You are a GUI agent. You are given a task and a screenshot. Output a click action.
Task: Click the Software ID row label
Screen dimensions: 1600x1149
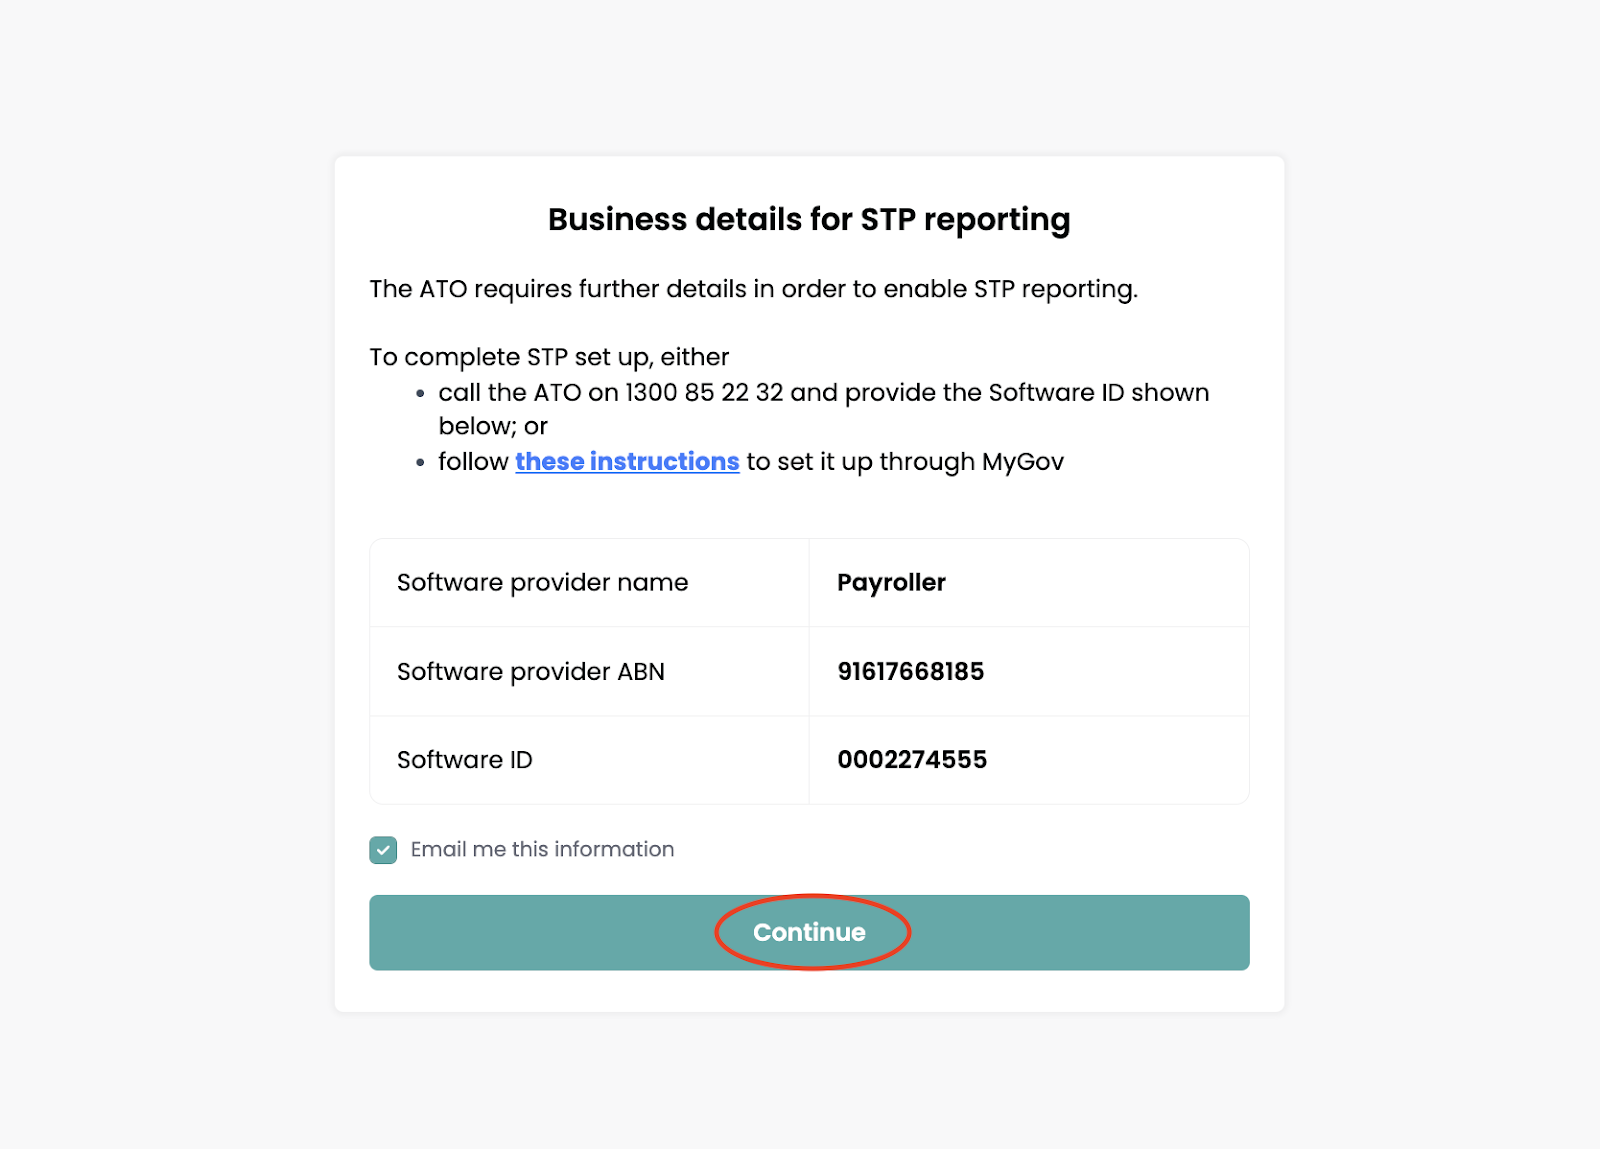click(x=463, y=759)
